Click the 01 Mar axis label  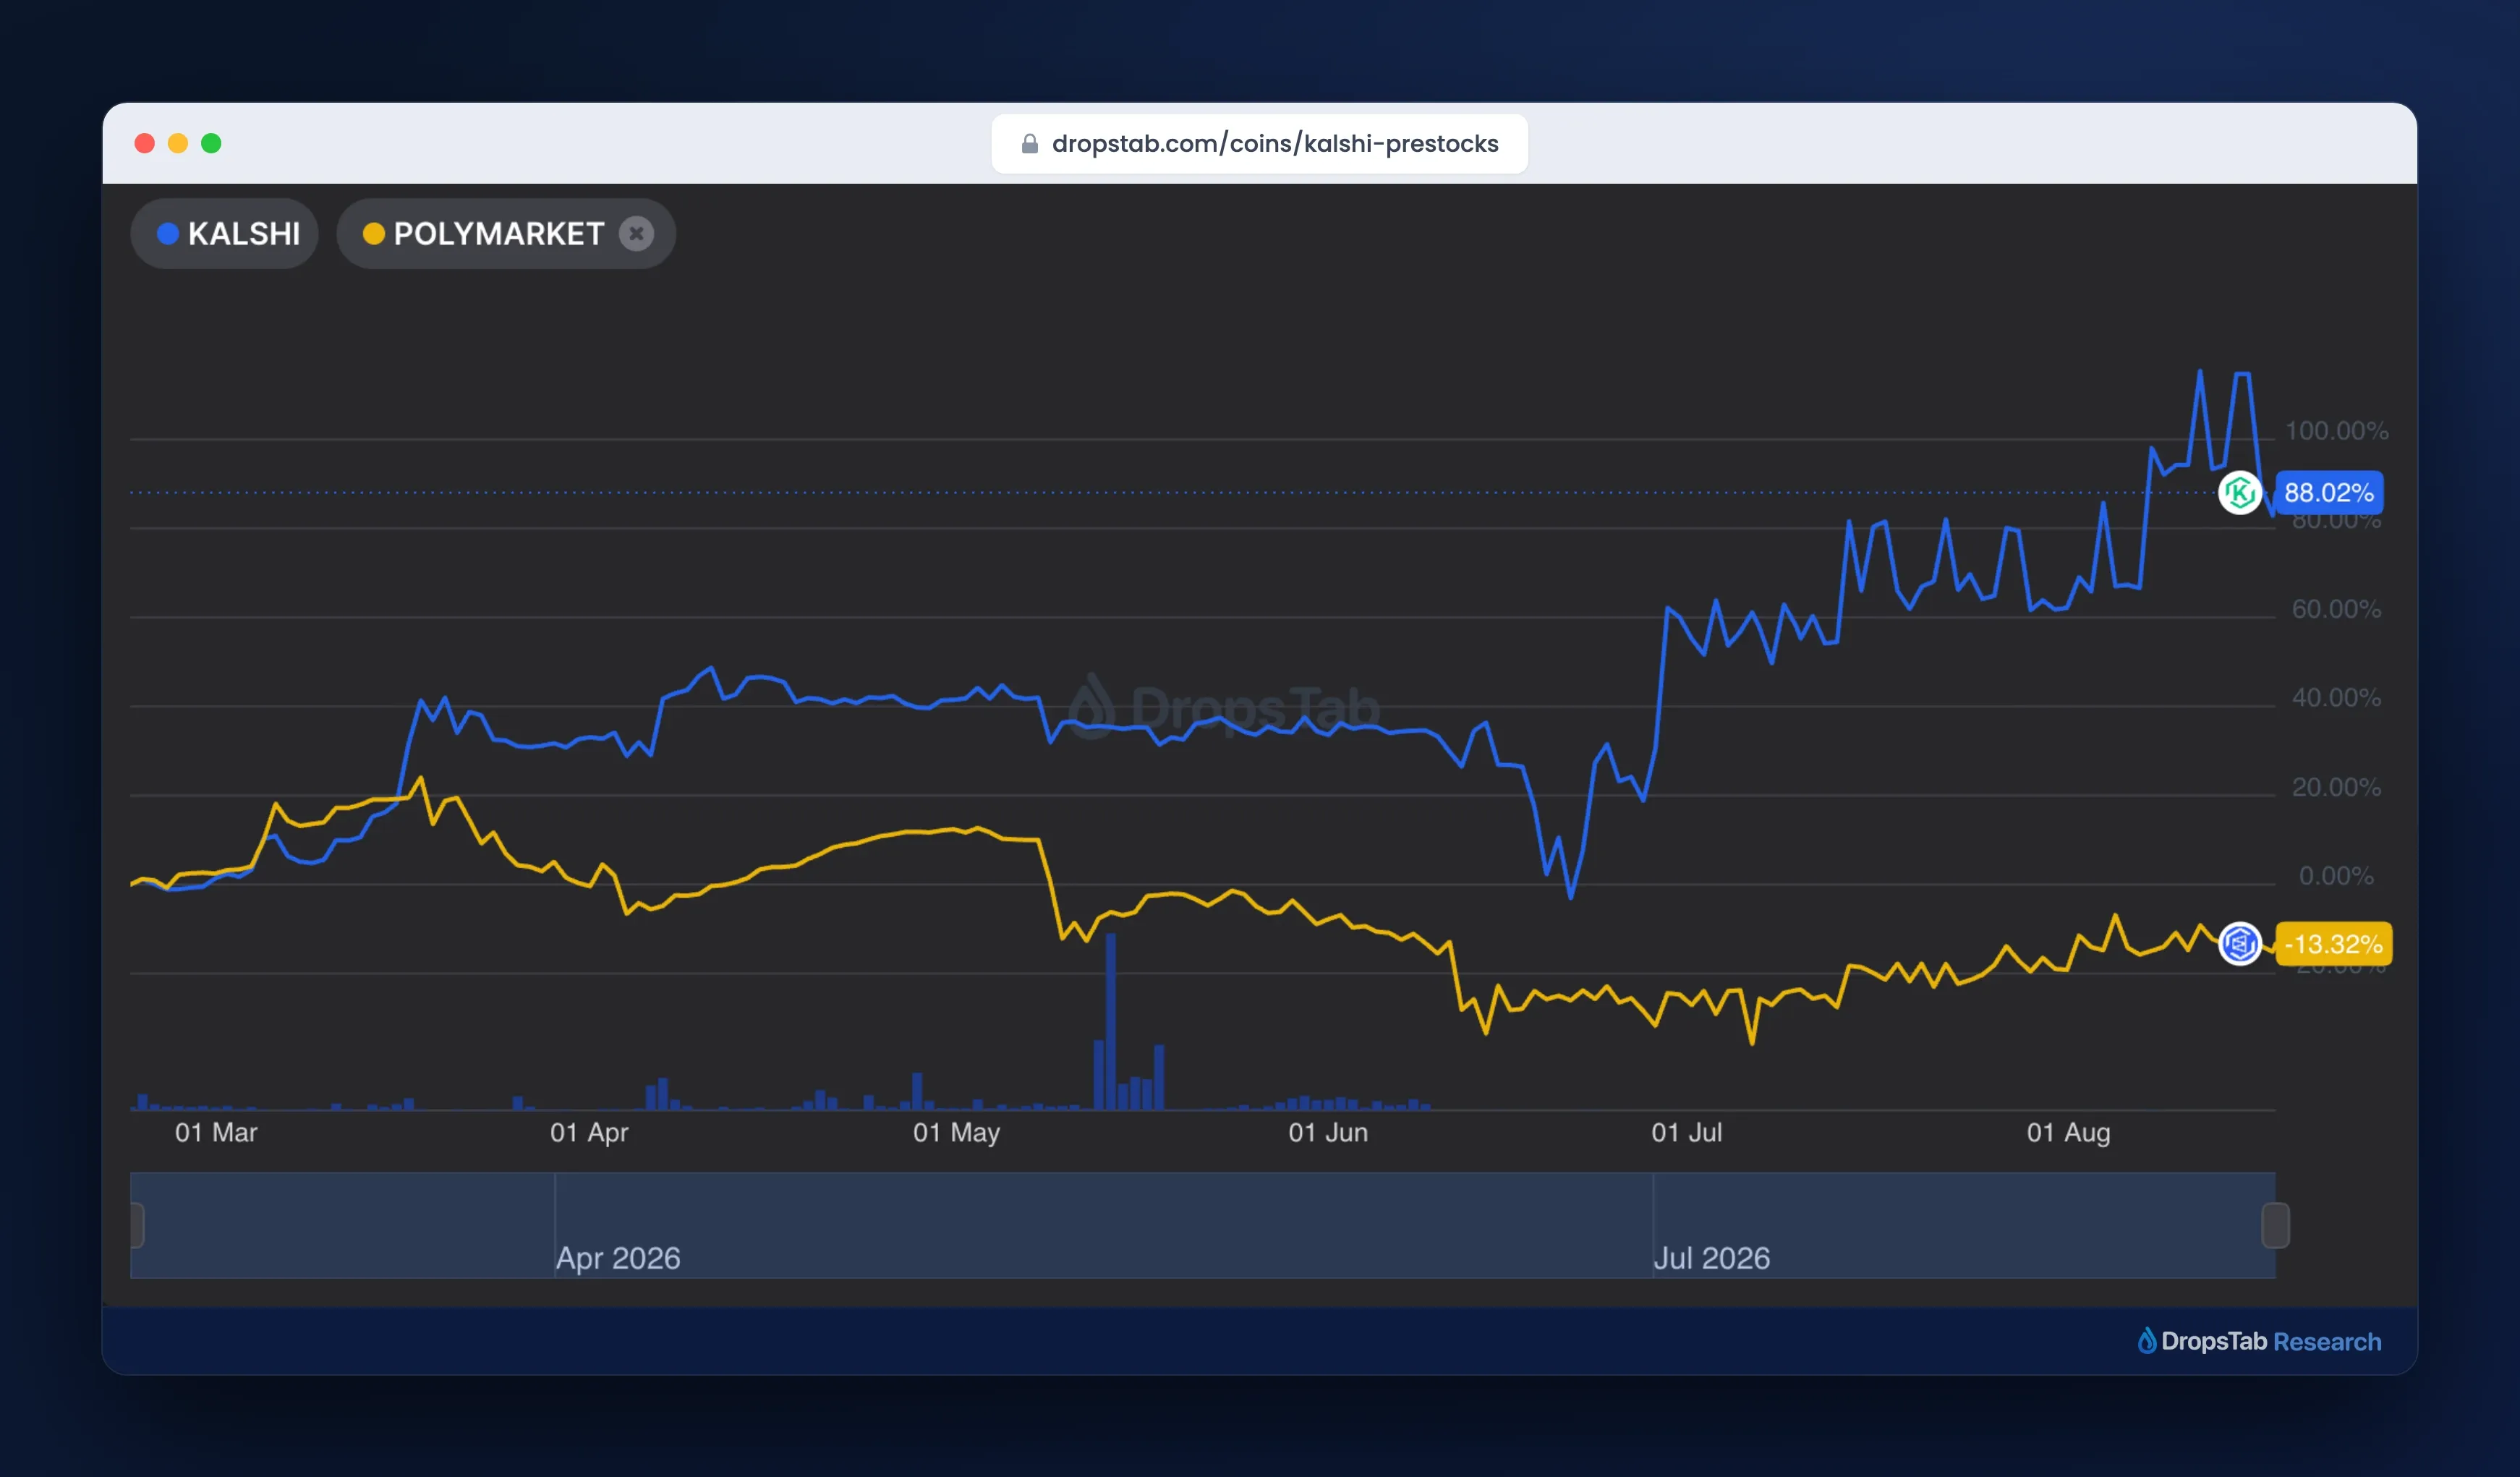(216, 1133)
